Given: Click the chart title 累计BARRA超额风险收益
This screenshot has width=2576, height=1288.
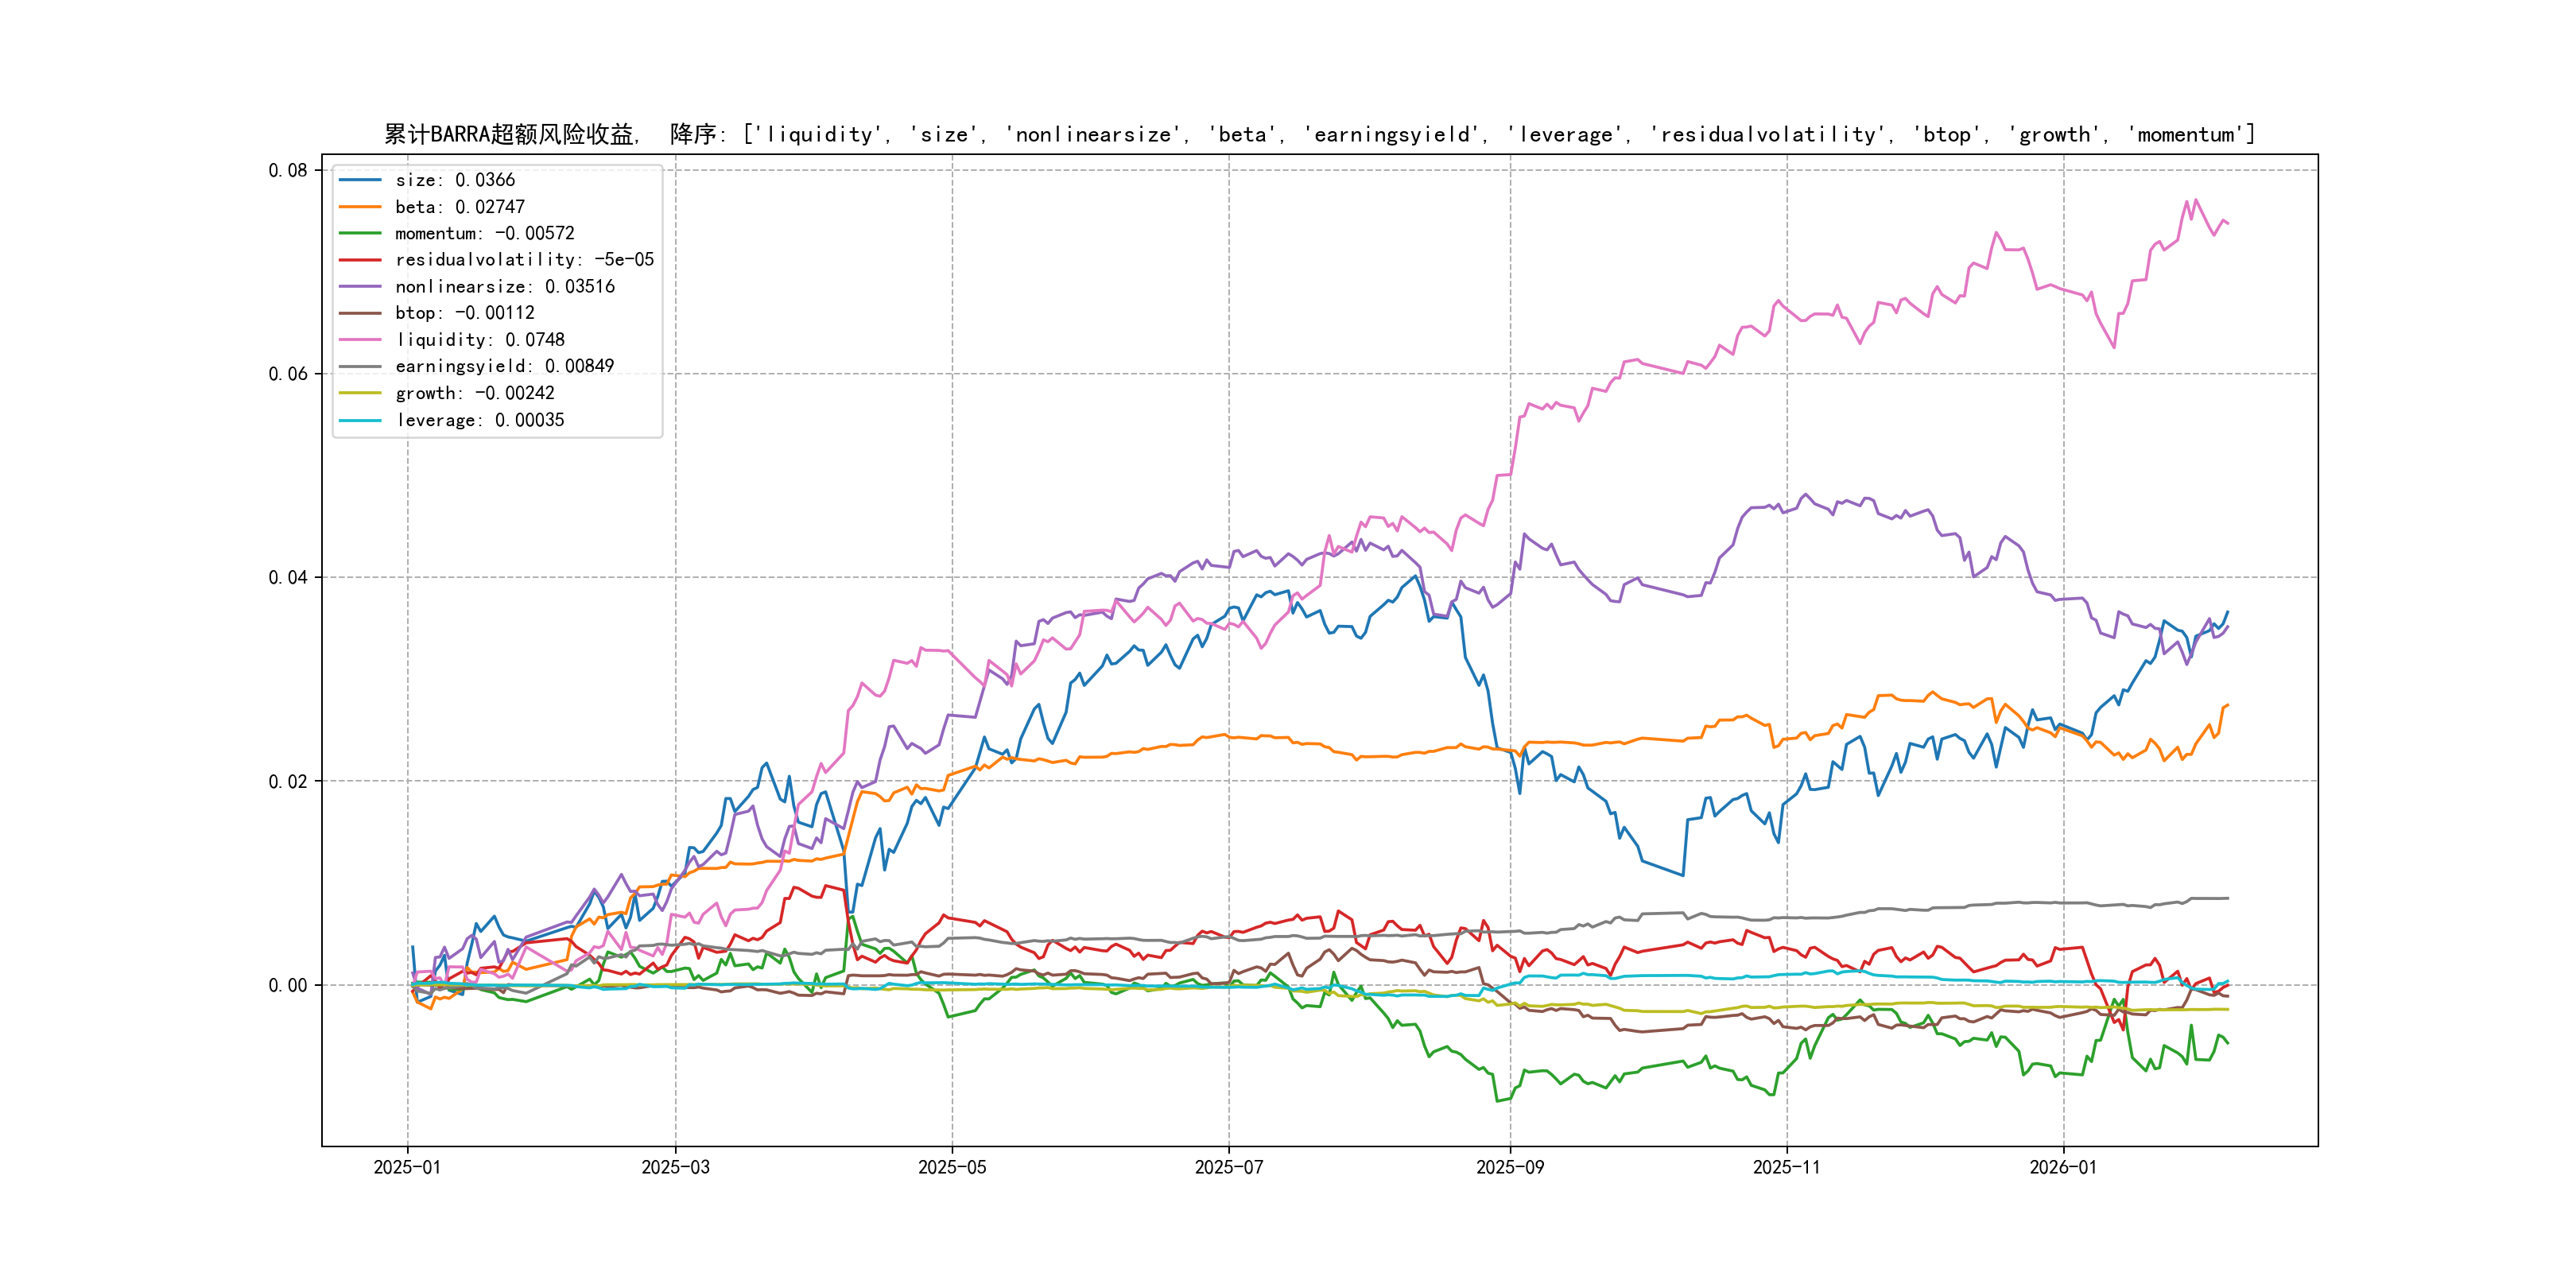Looking at the screenshot, I should point(510,134).
